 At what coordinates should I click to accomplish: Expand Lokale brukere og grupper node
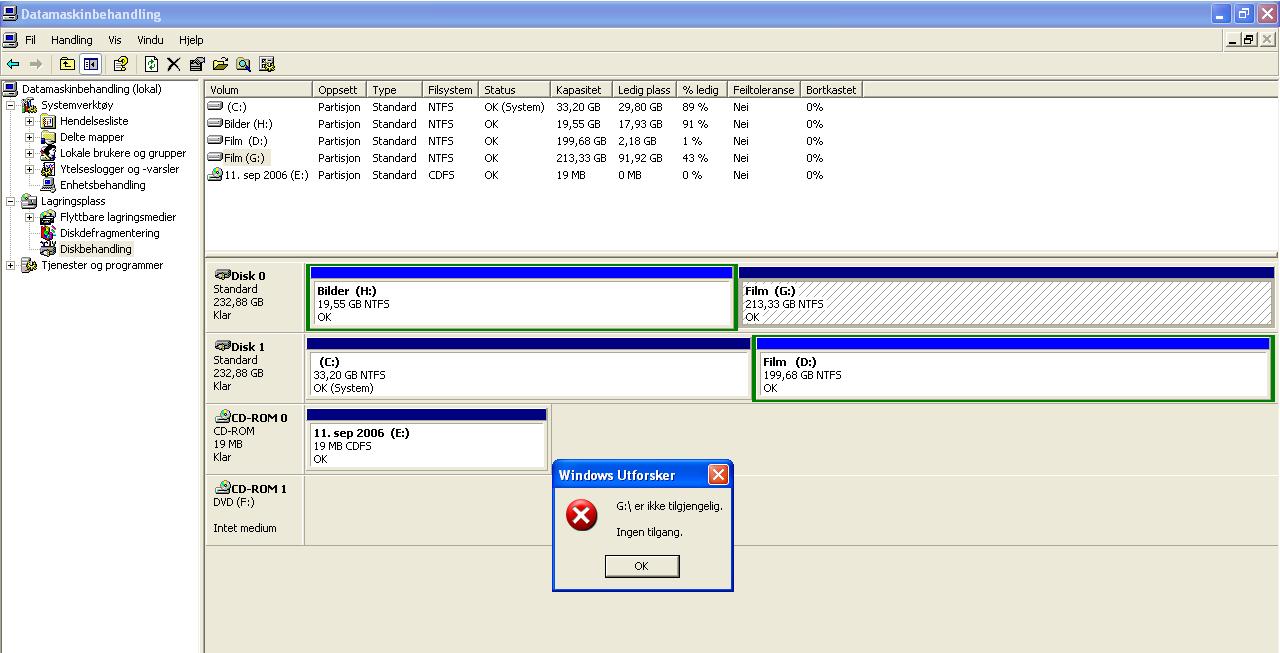point(30,153)
